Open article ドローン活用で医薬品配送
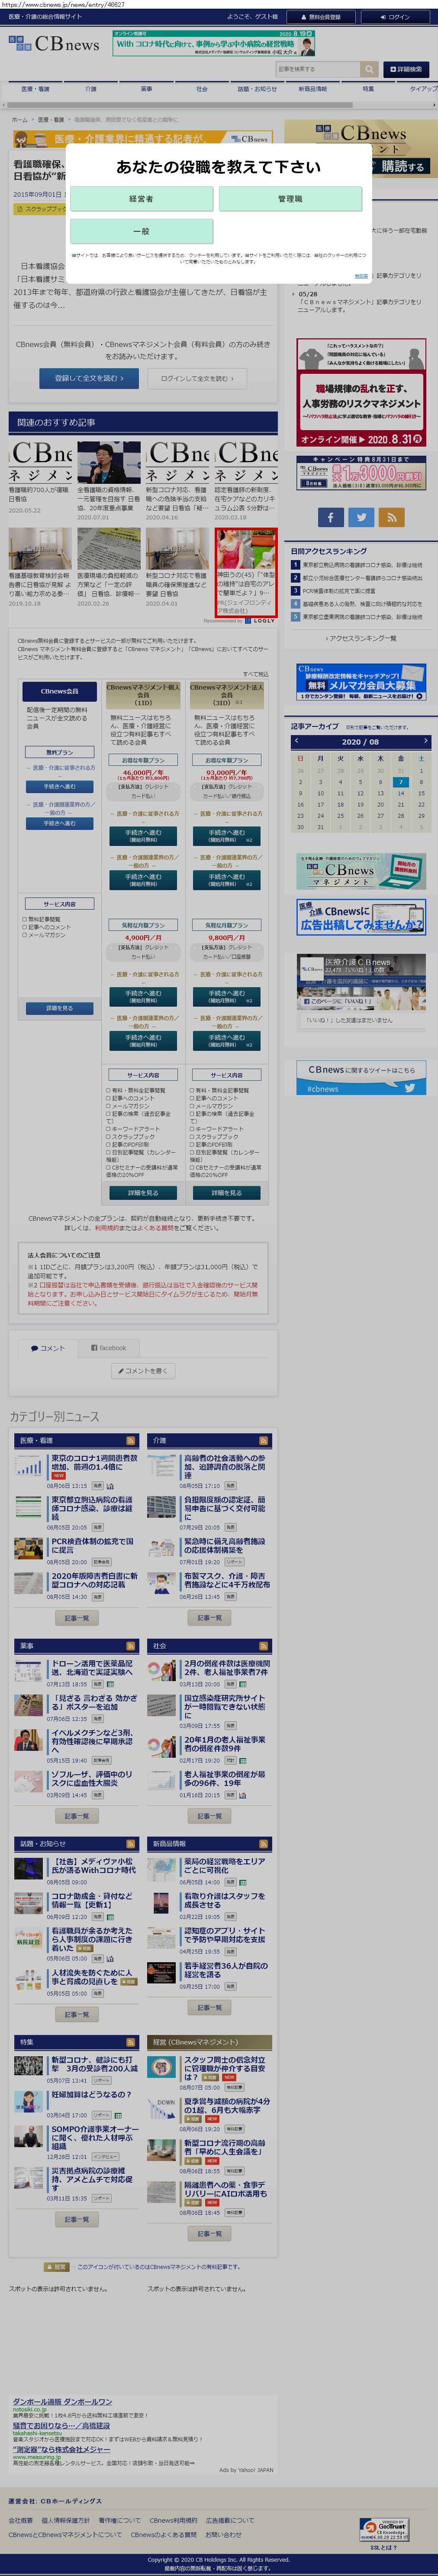Screen dimensions: 438x2576 pyautogui.click(x=92, y=1668)
